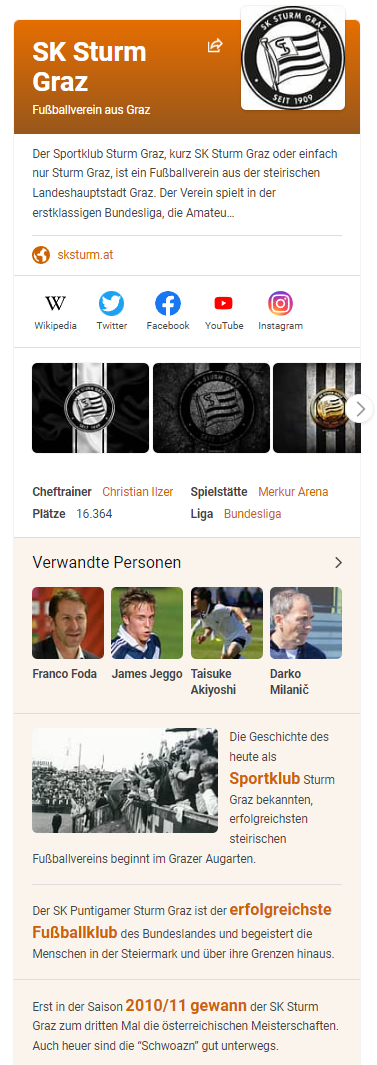Open the Darko Milanič photo
The image size is (377, 1065).
point(306,623)
